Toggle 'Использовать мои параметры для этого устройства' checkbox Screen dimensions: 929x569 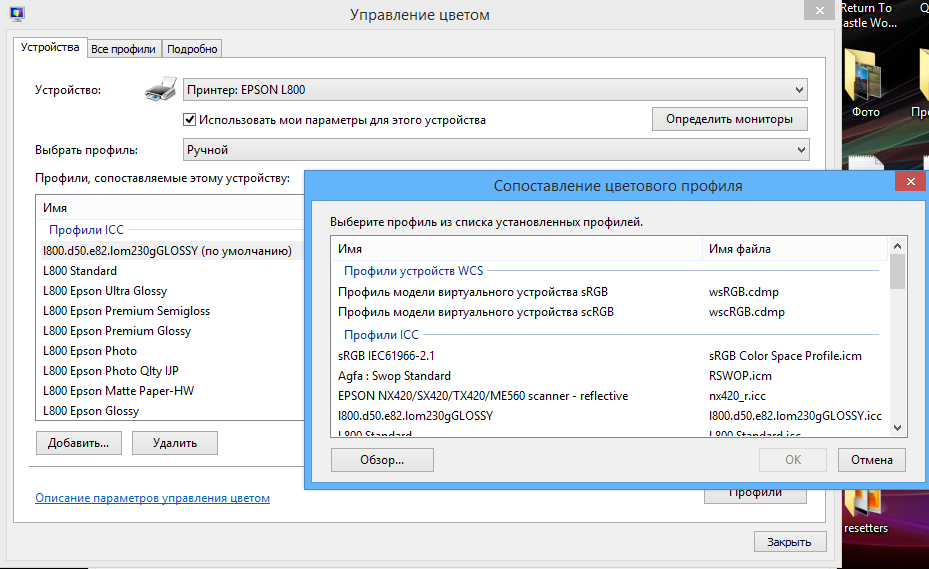coord(189,120)
